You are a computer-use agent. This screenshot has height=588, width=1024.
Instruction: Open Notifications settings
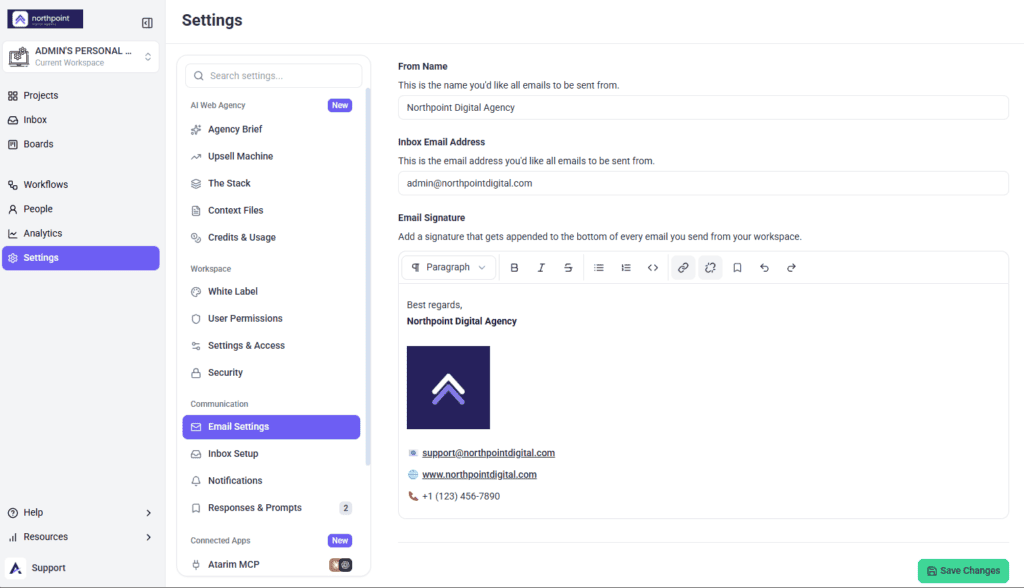271,481
